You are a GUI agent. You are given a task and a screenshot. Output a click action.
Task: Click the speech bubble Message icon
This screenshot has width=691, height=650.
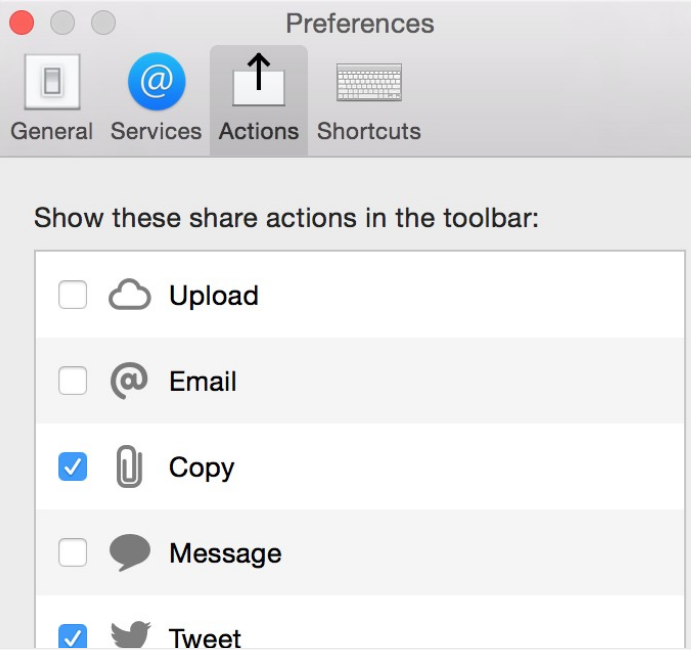[x=129, y=553]
